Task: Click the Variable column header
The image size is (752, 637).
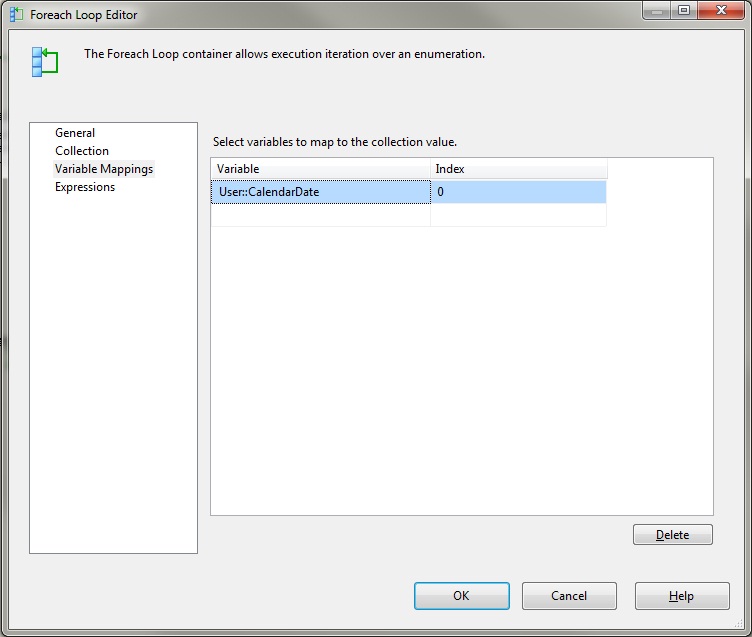Action: 320,169
